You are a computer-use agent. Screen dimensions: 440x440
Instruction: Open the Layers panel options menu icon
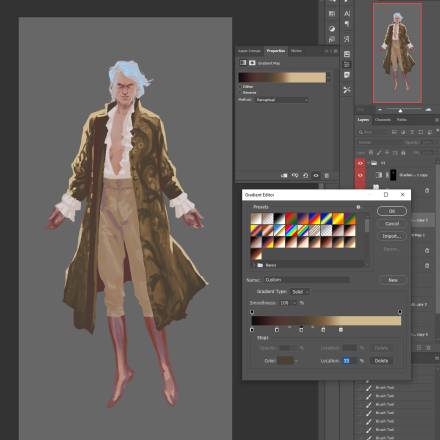click(x=437, y=120)
